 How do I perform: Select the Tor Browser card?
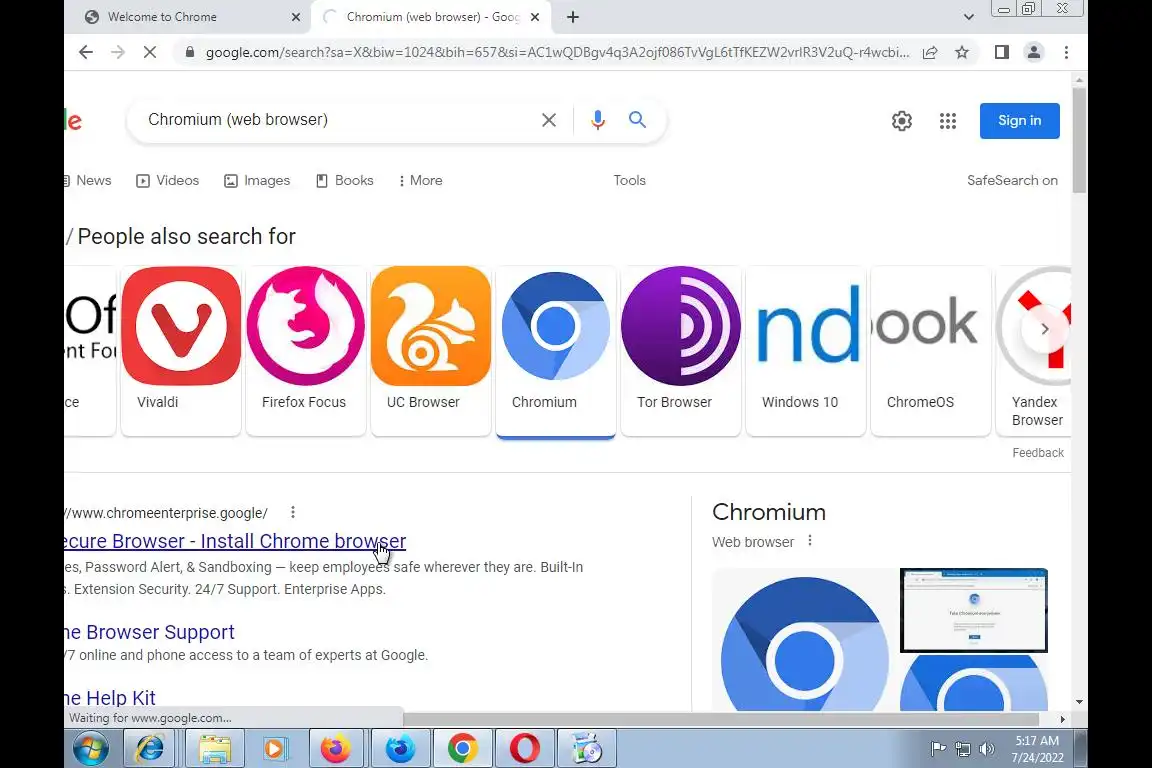[680, 351]
